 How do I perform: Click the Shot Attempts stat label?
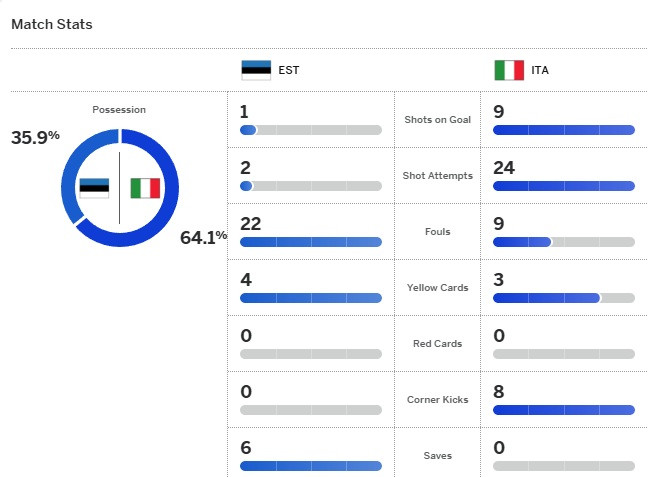click(437, 175)
